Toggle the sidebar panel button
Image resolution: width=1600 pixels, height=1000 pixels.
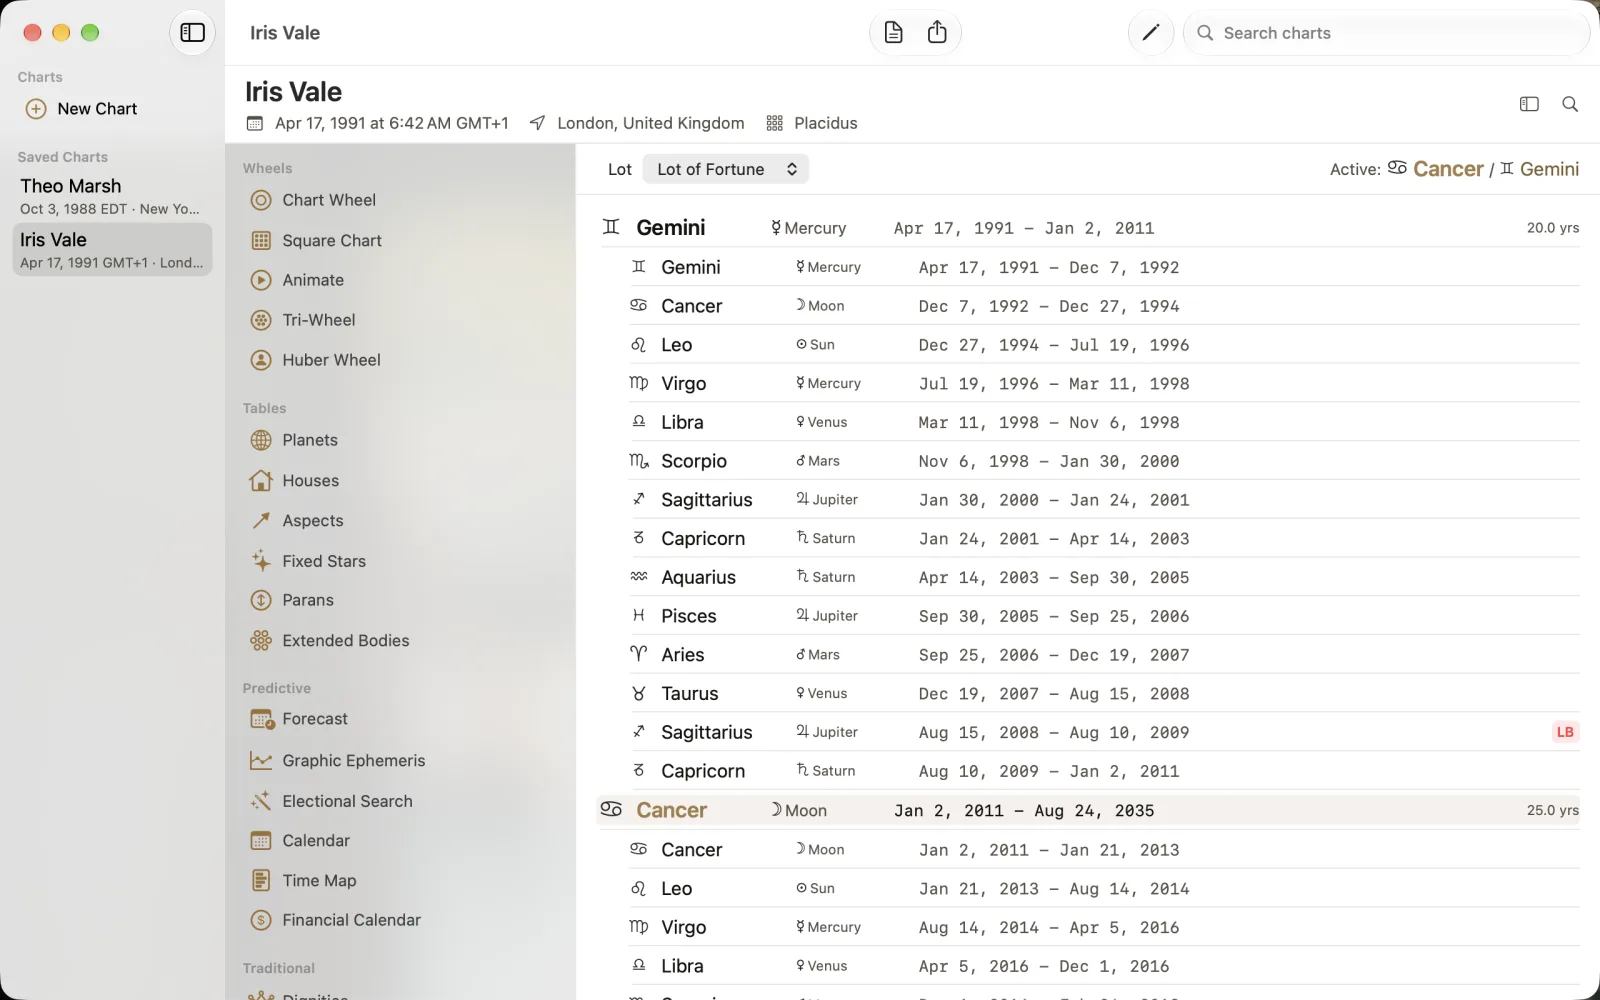[192, 33]
